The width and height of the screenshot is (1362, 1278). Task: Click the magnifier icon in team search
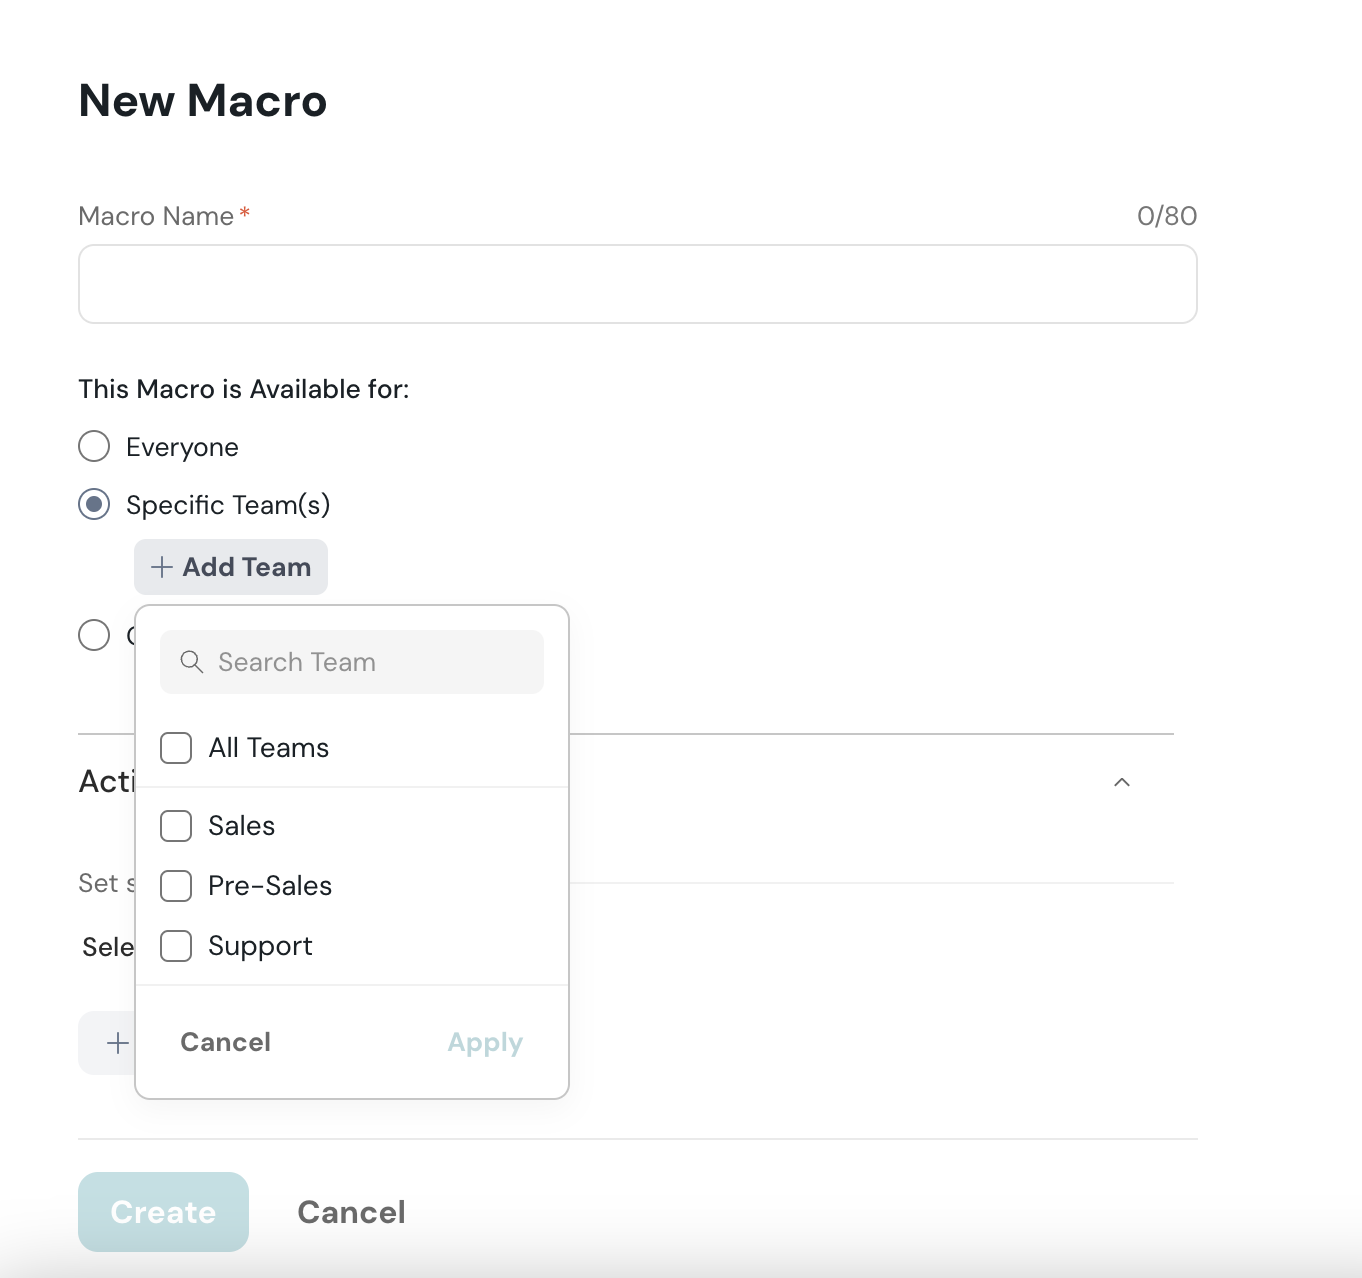(191, 662)
